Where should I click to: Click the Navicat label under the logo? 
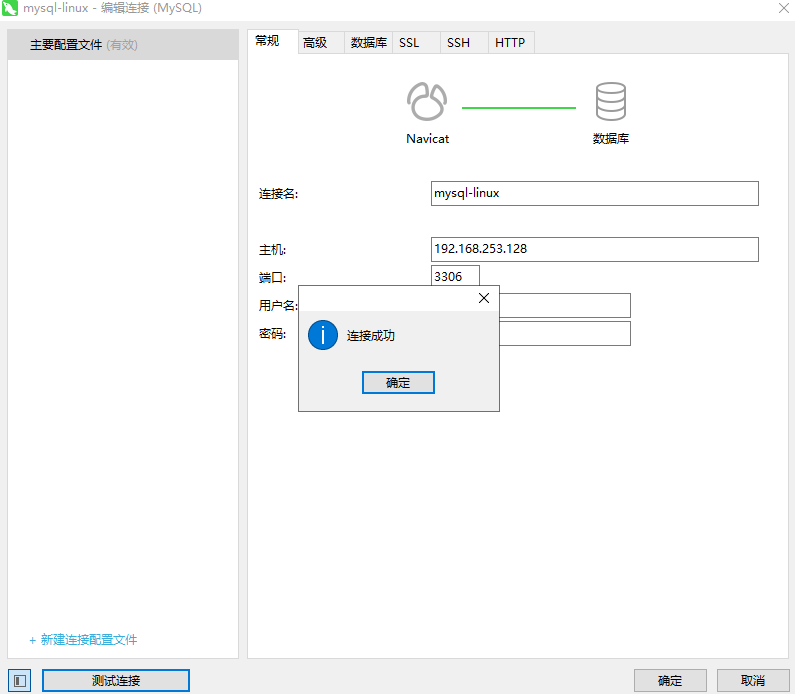[x=427, y=139]
